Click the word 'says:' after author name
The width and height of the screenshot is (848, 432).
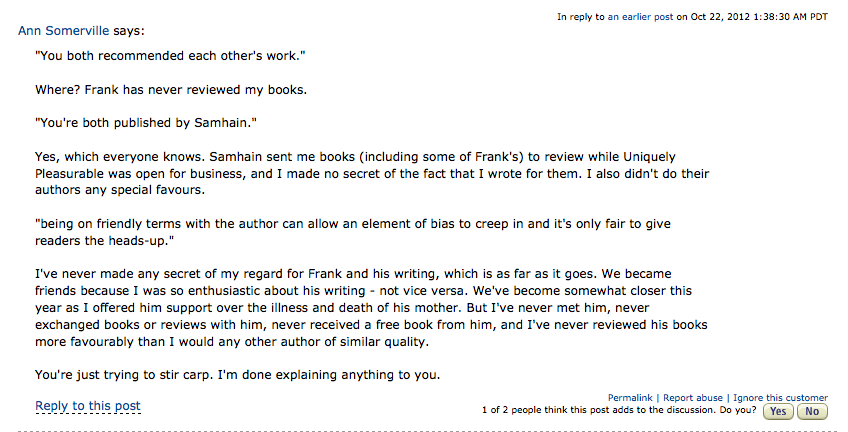[x=129, y=31]
